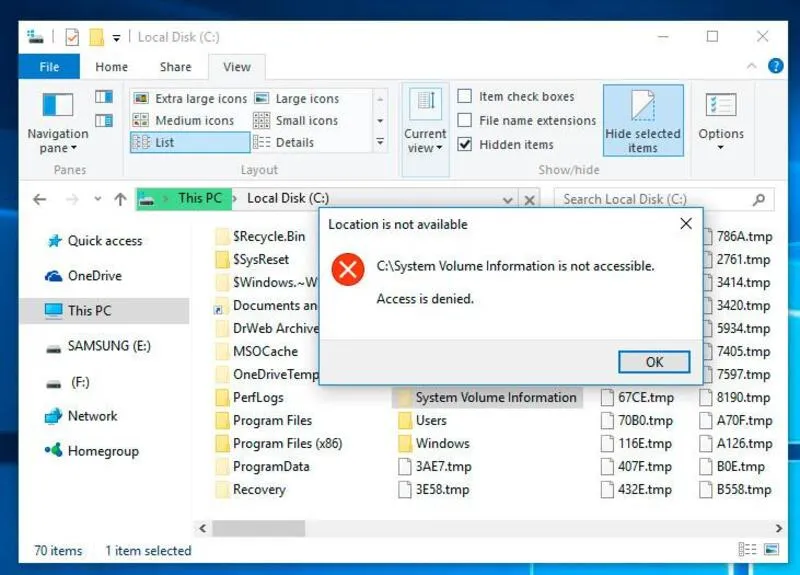Click the Up arrow navigation icon
Image resolution: width=800 pixels, height=575 pixels.
120,199
